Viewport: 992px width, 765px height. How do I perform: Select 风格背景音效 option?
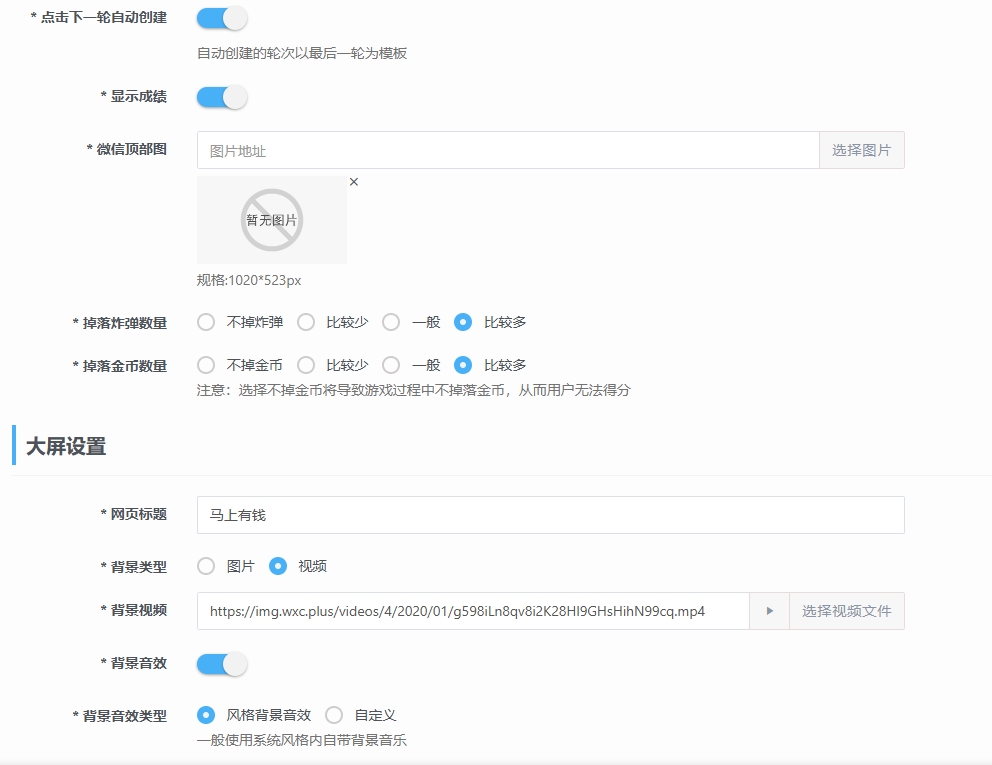(205, 714)
